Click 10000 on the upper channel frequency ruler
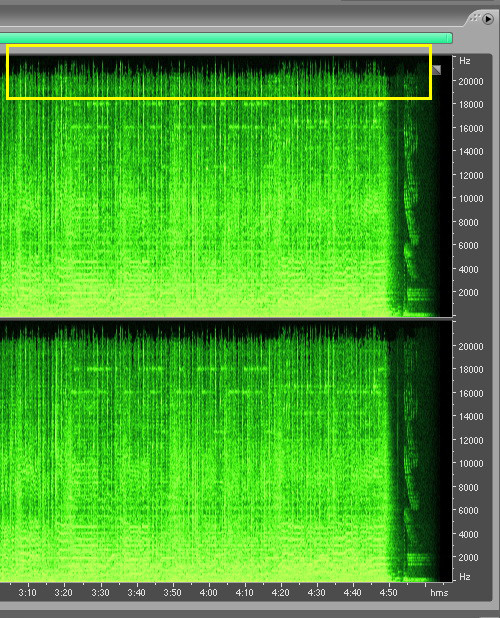 click(x=470, y=199)
